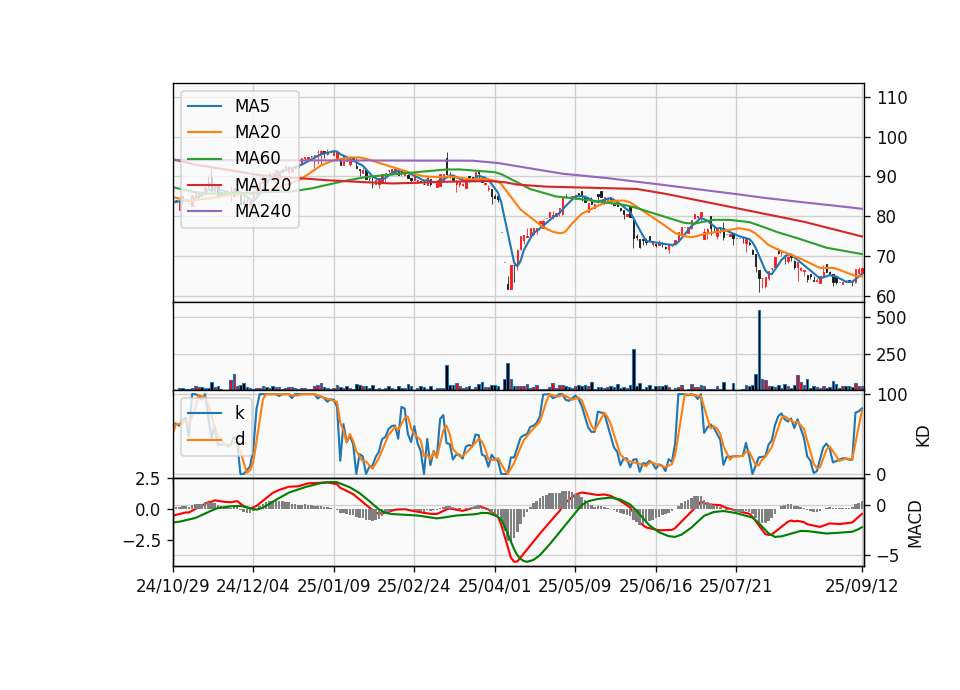Click the 25/01/09 date axis label

[x=334, y=586]
